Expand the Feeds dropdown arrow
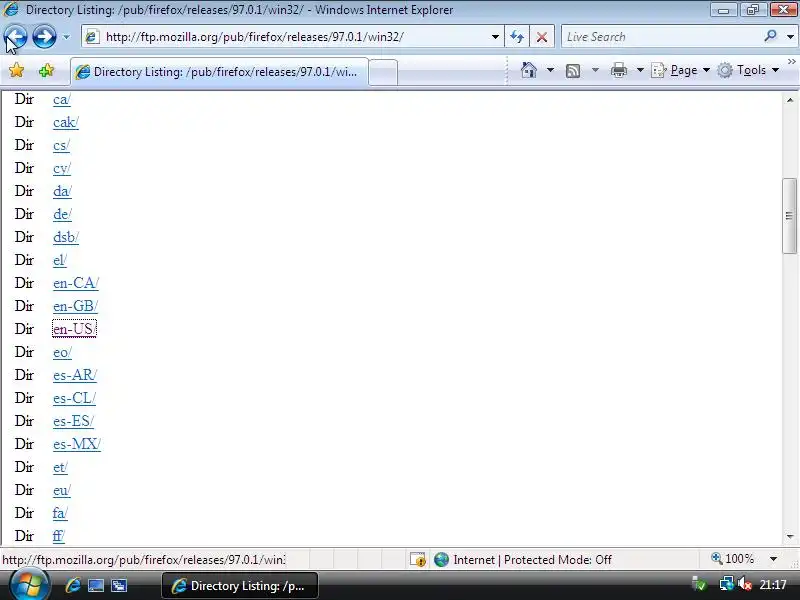This screenshot has height=600, width=800. tap(595, 70)
